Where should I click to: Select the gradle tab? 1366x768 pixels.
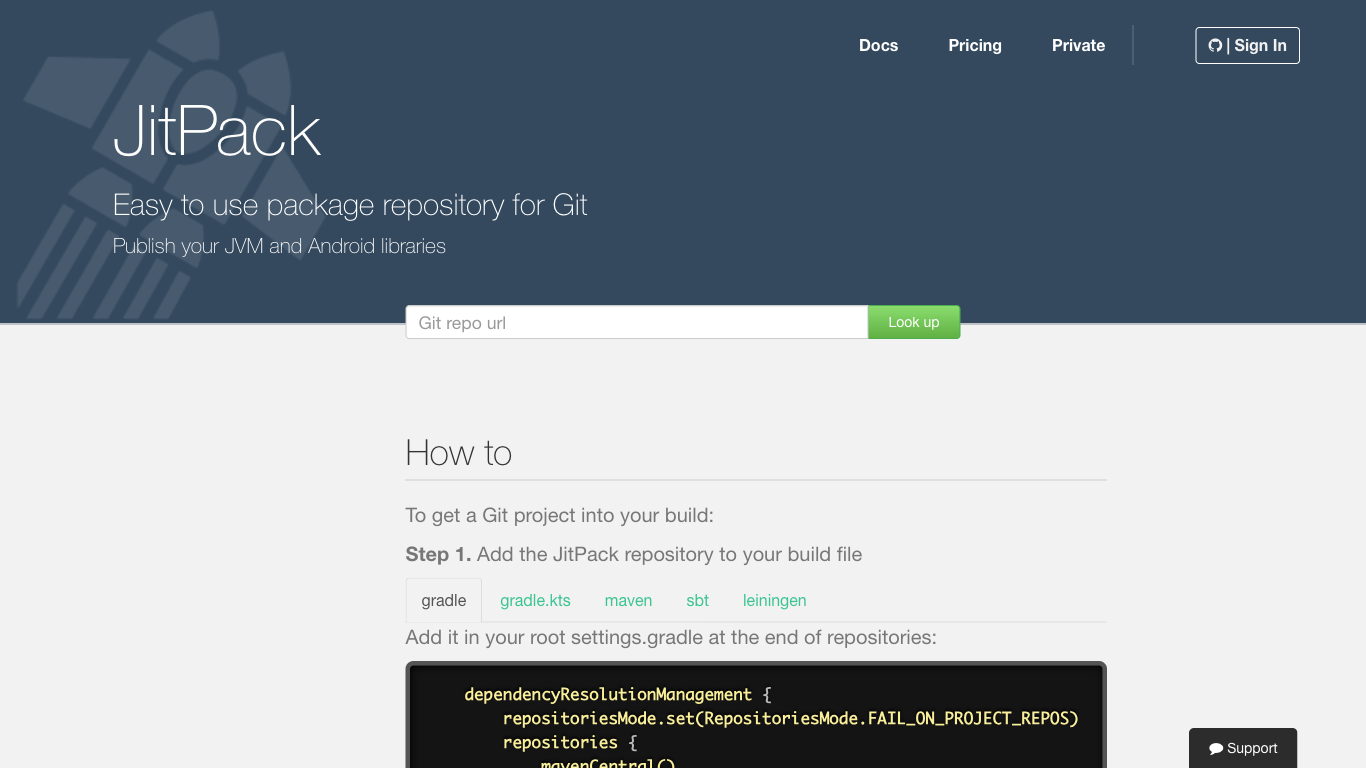444,600
